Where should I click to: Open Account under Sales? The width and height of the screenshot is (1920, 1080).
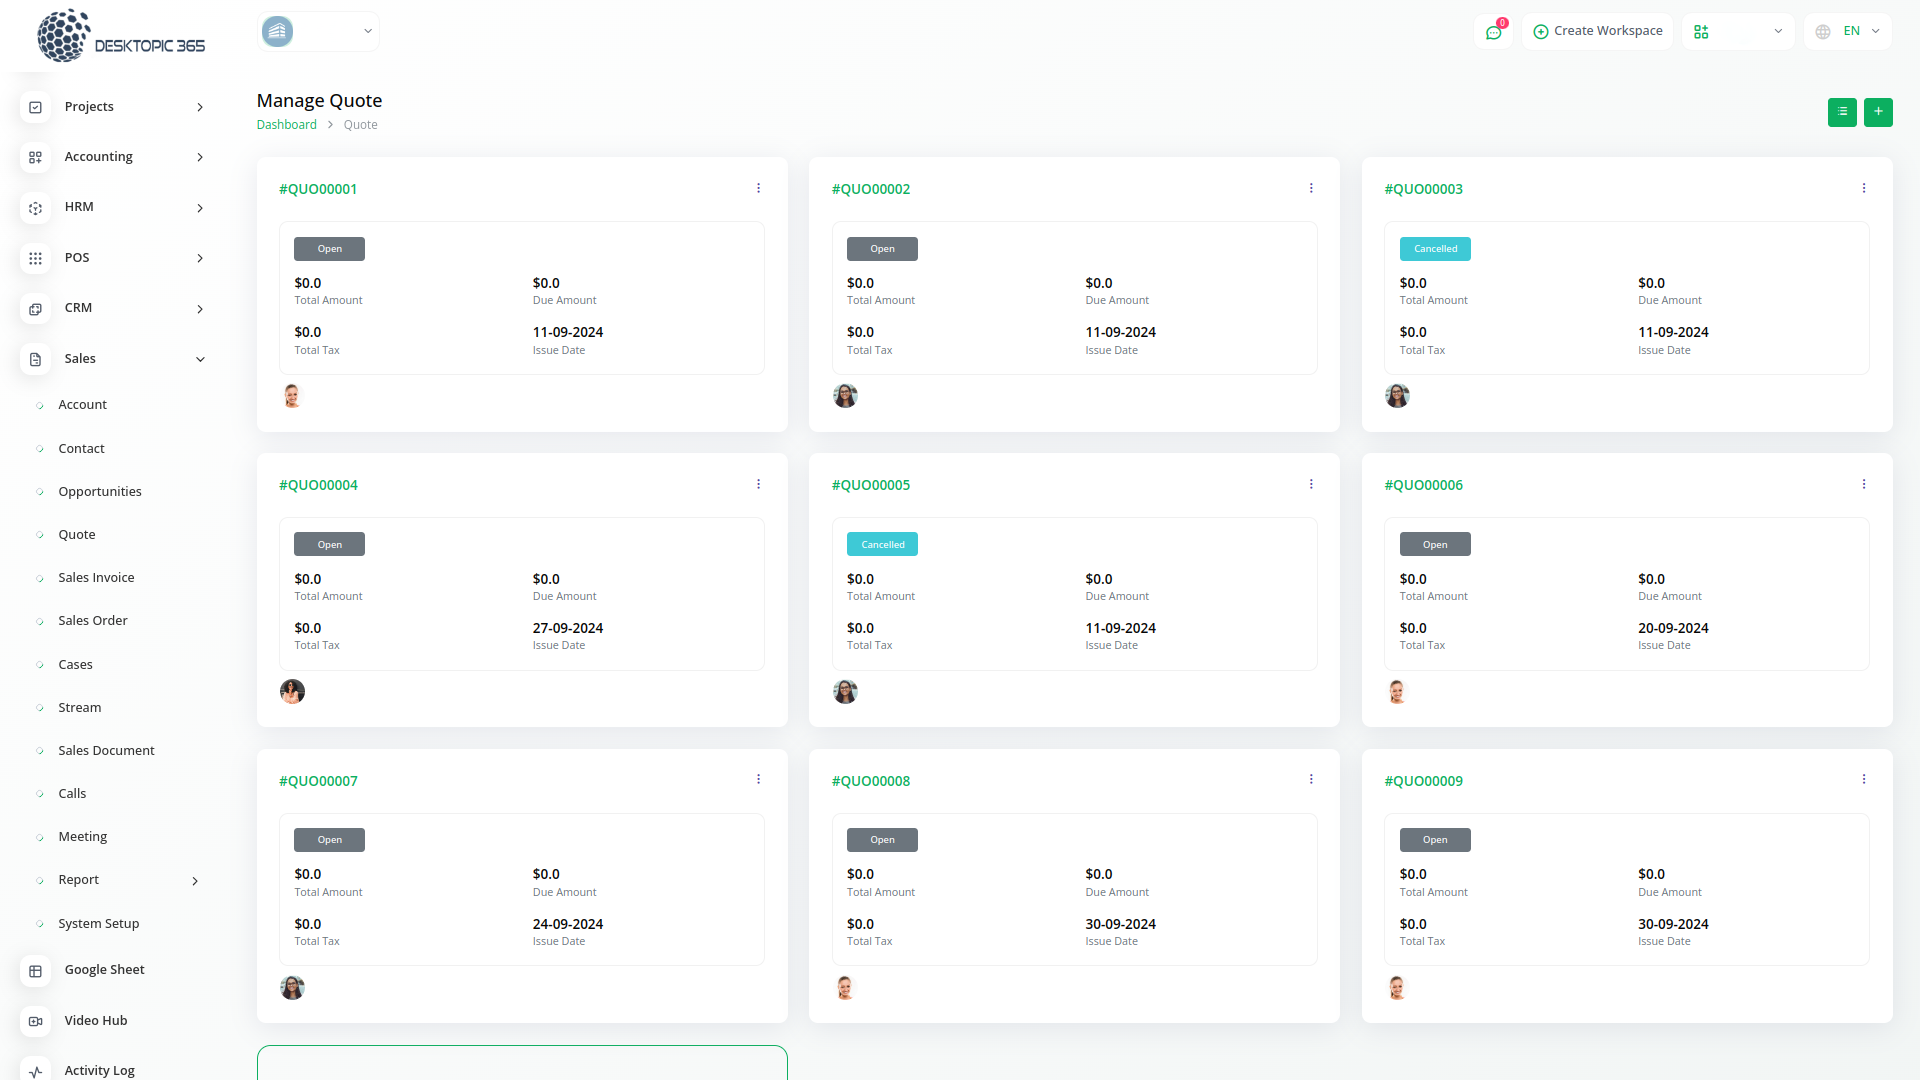coord(82,405)
